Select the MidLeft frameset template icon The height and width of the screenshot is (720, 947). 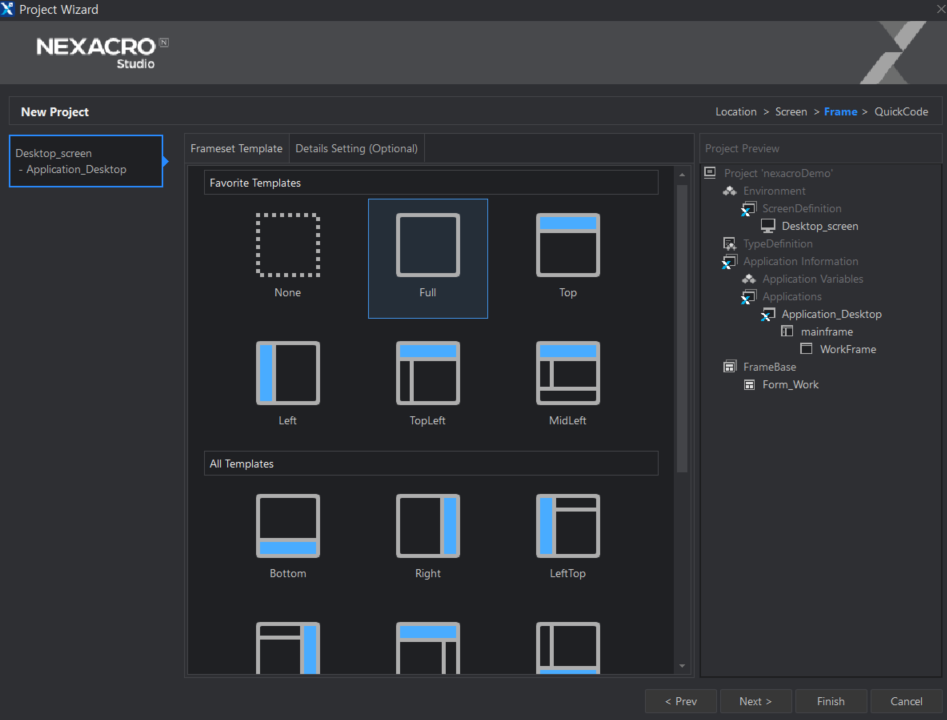pyautogui.click(x=568, y=373)
